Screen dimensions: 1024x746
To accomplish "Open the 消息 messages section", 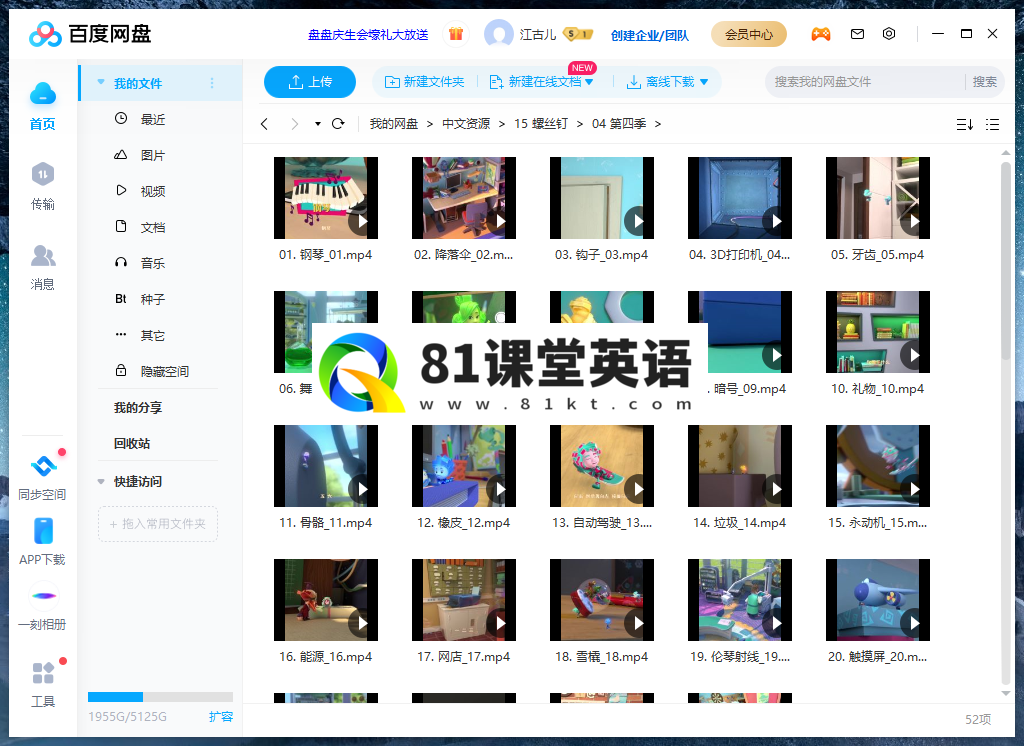I will (x=42, y=267).
